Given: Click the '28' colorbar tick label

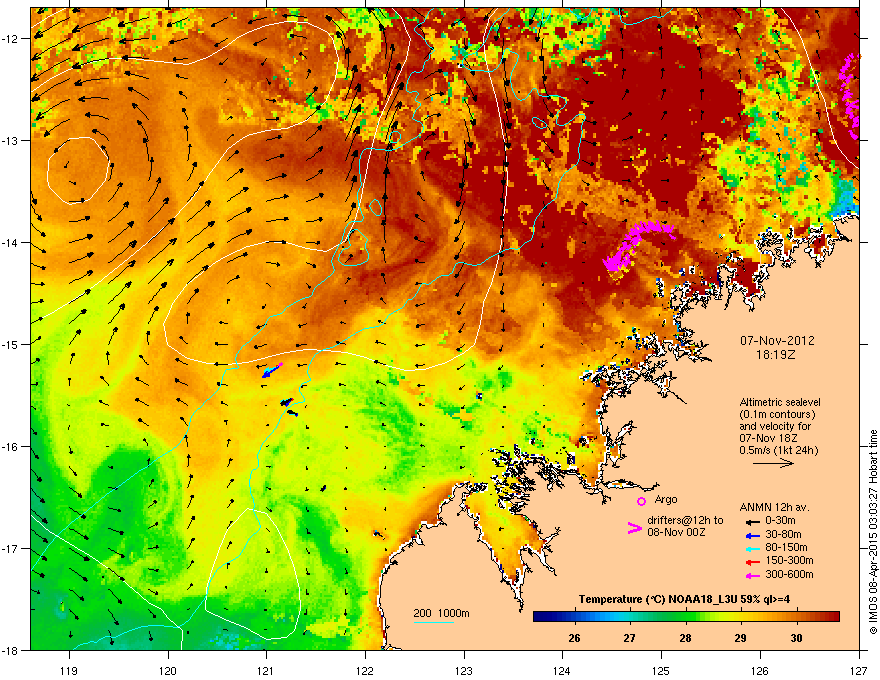Looking at the screenshot, I should (685, 638).
